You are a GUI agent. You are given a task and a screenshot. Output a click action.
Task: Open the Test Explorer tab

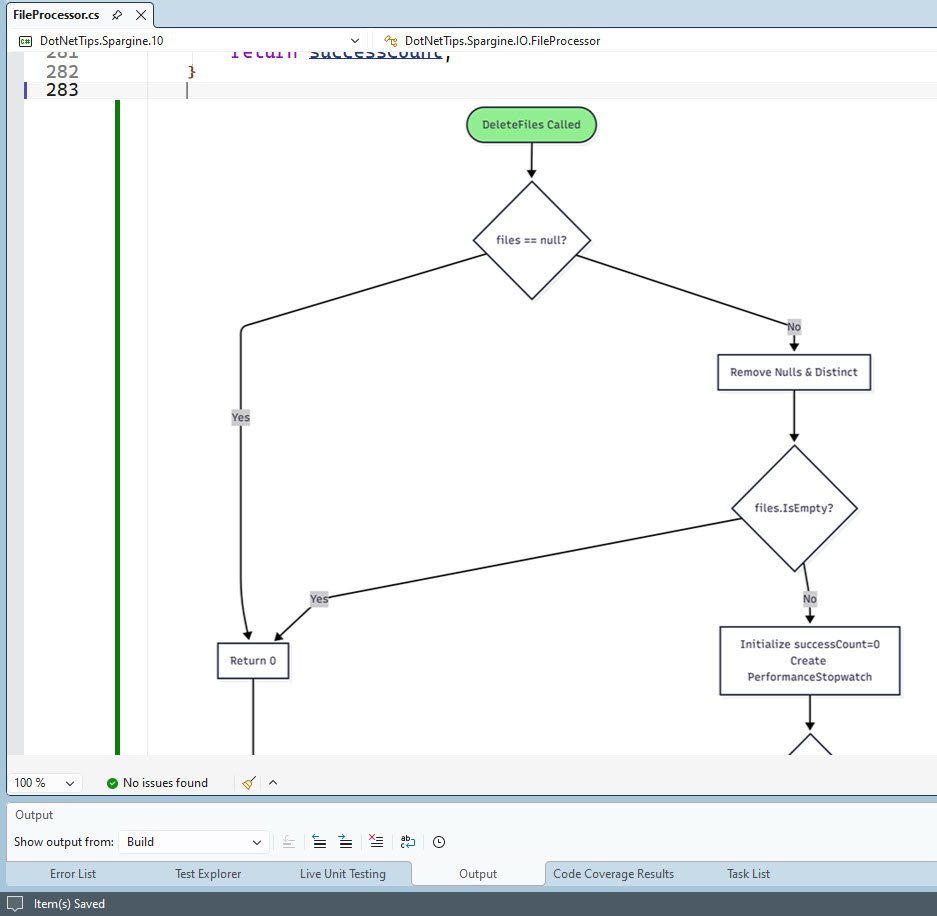coord(208,874)
